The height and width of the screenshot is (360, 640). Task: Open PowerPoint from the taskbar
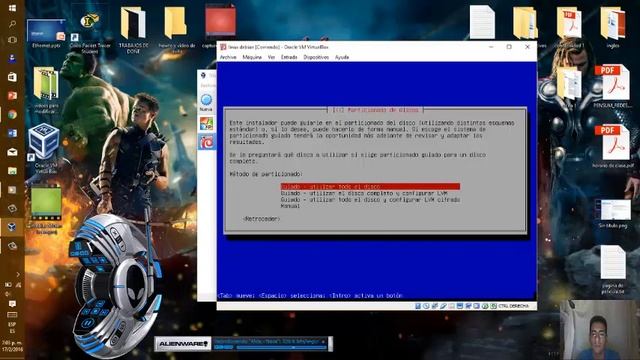click(12, 96)
